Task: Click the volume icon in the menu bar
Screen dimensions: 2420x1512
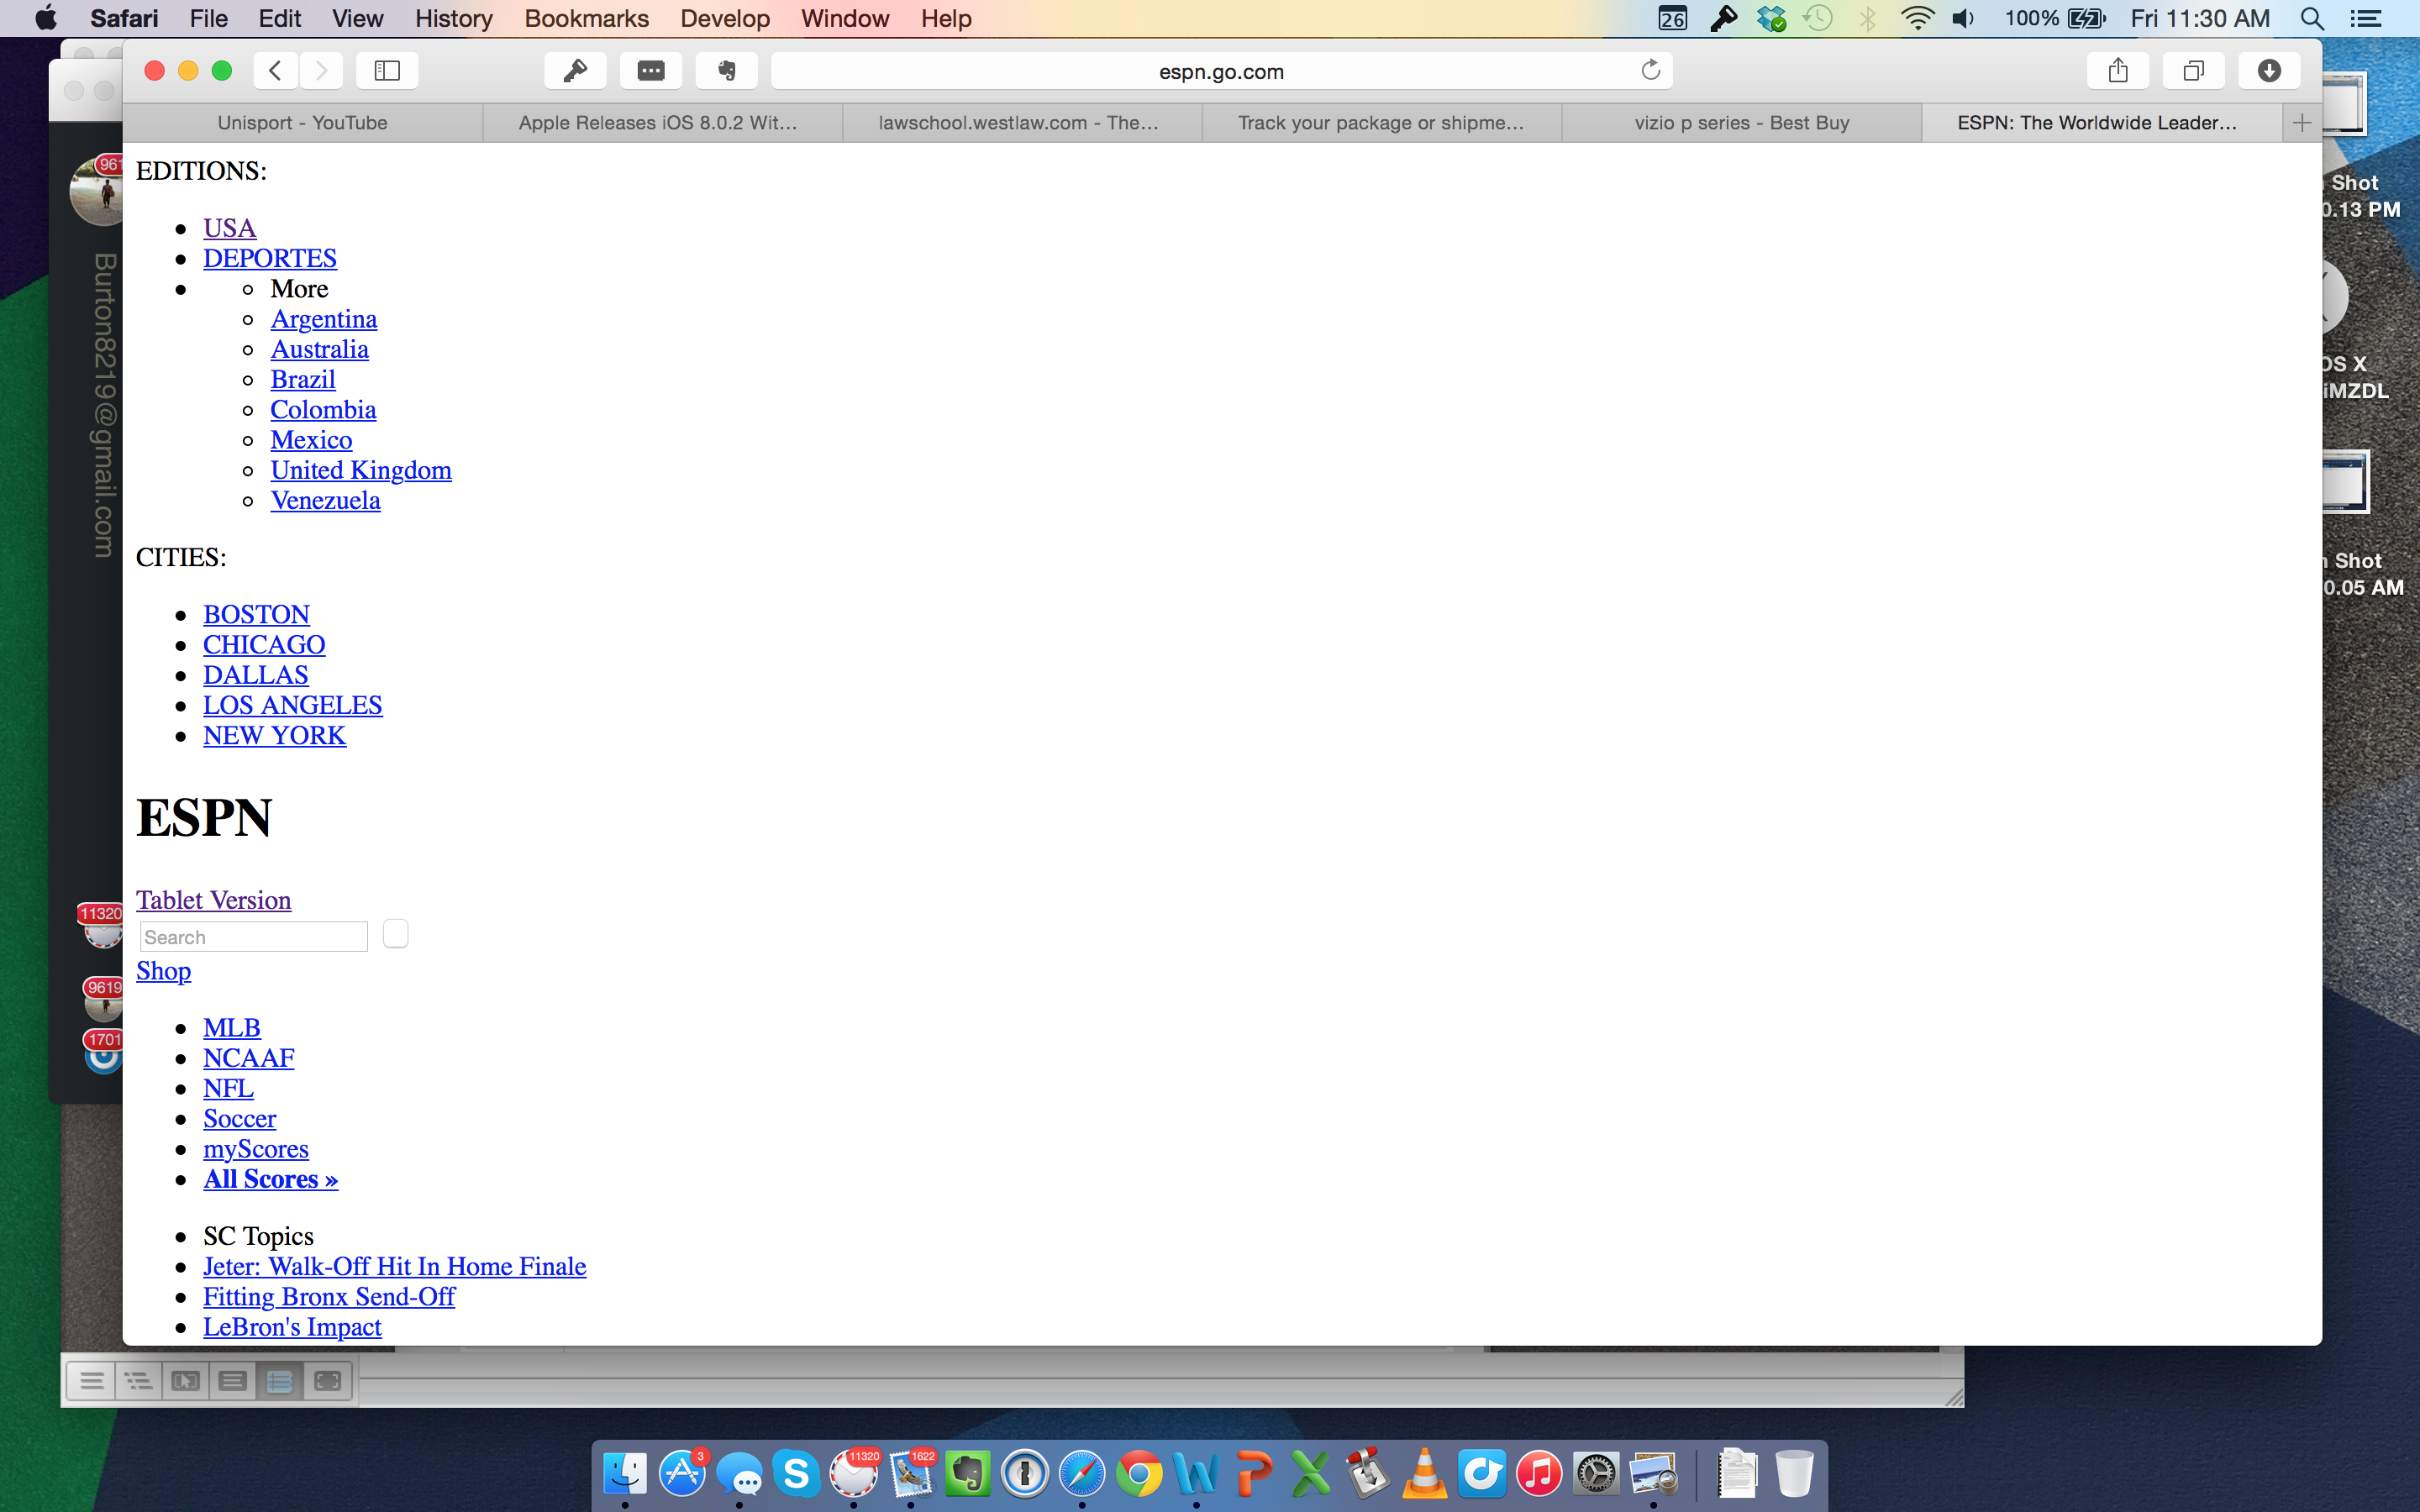Action: click(x=1963, y=18)
